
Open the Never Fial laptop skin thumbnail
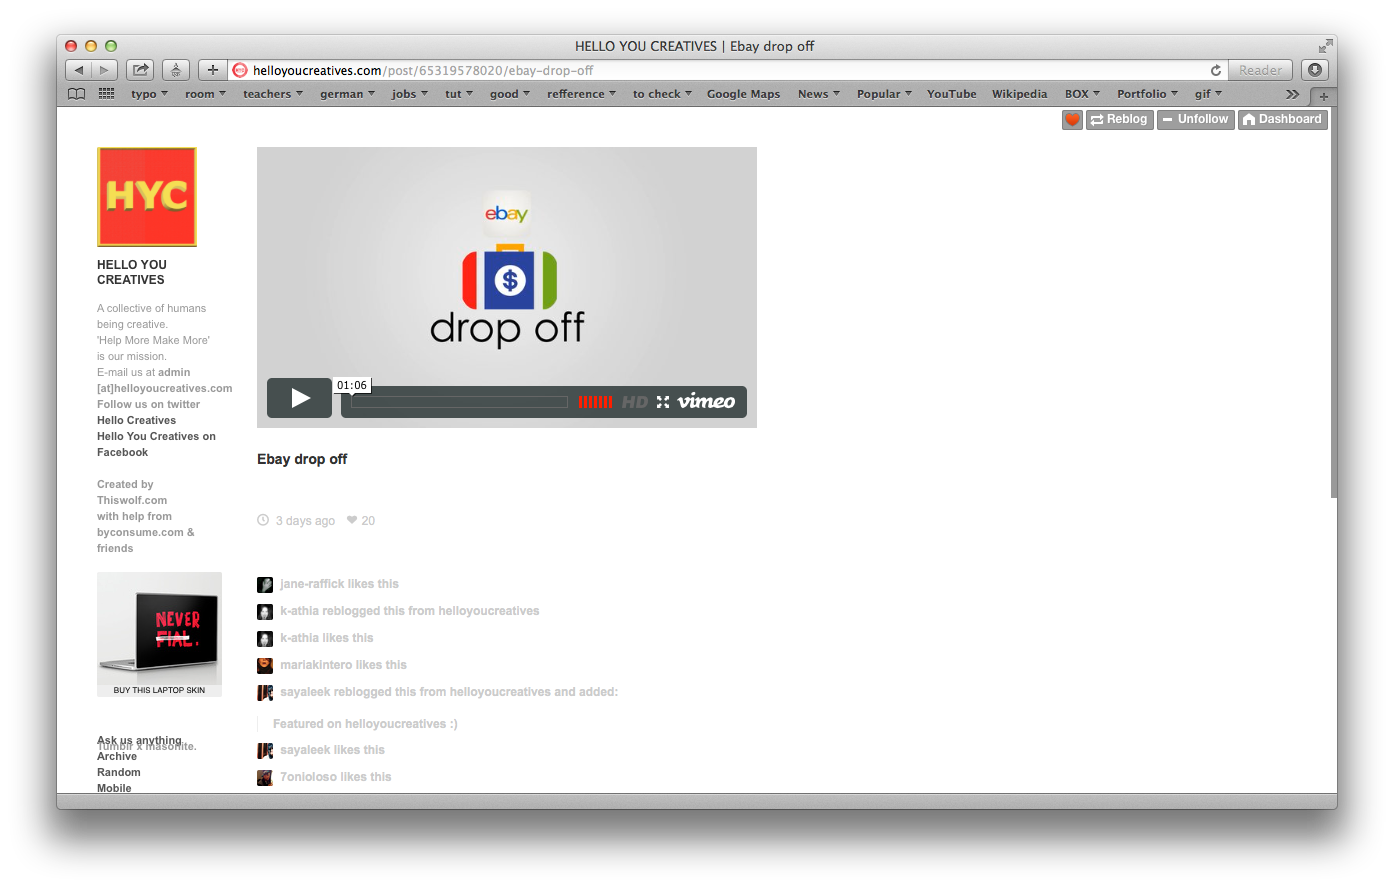159,634
